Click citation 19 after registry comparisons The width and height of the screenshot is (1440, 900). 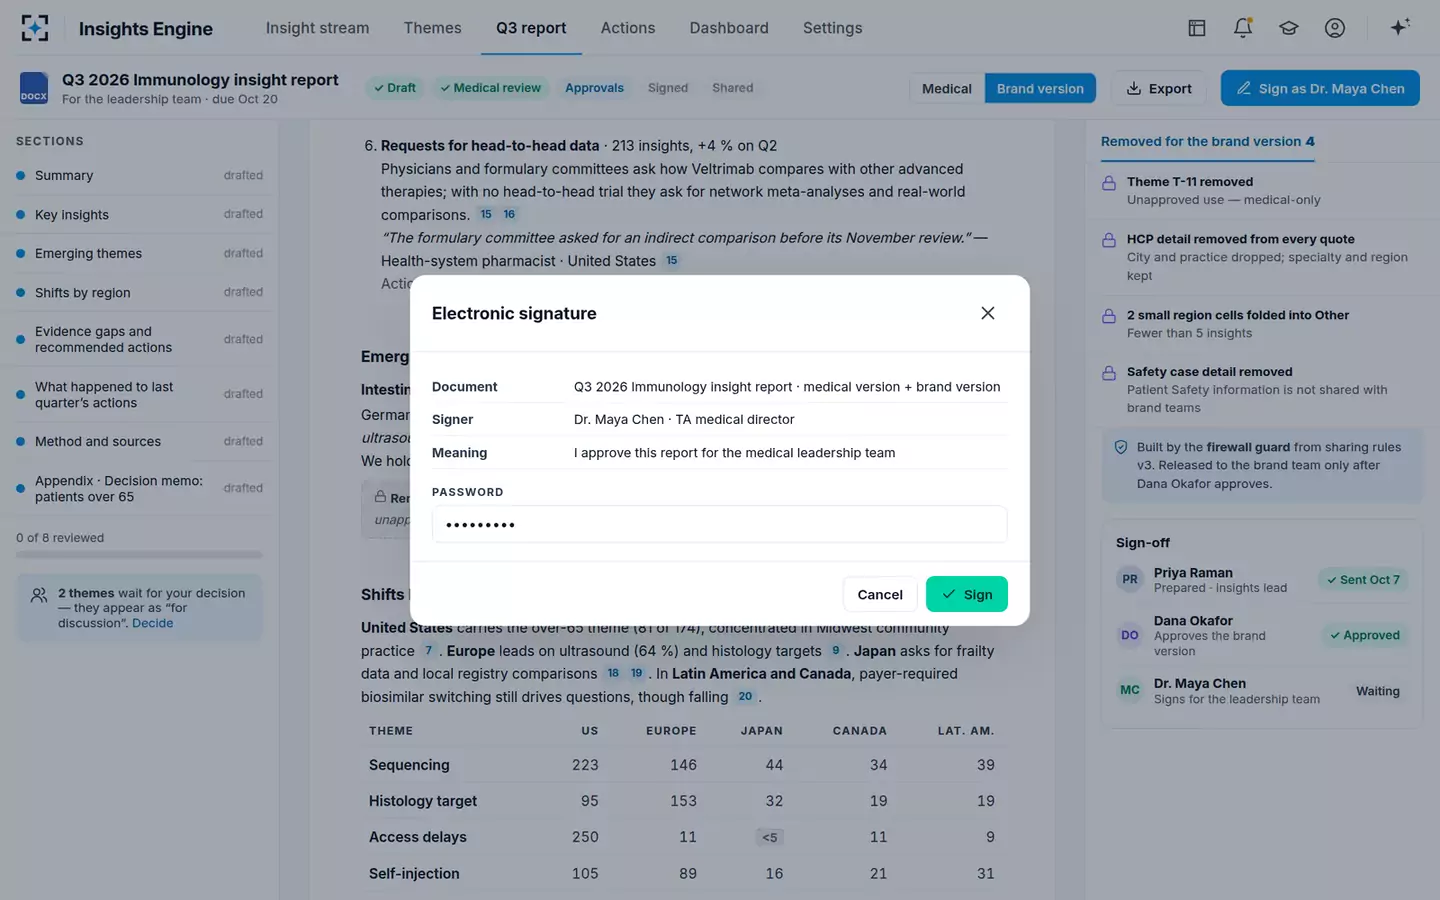[636, 673]
